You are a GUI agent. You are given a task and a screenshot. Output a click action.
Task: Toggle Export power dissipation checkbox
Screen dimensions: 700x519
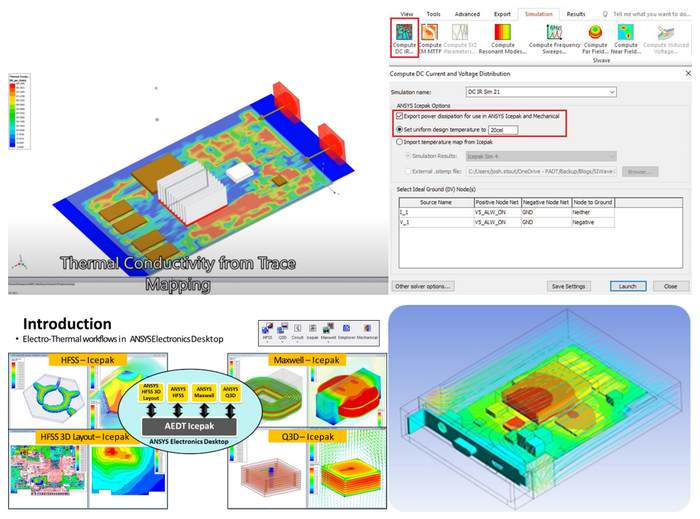pos(399,116)
